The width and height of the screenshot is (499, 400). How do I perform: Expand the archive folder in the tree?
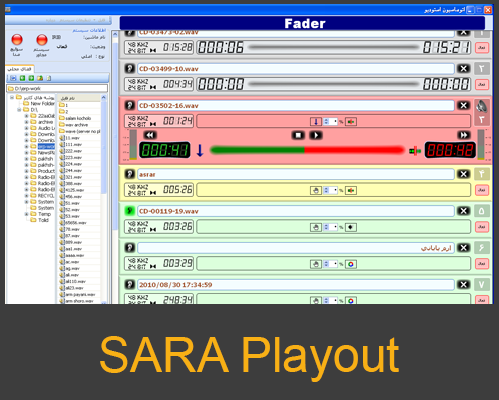(26, 122)
